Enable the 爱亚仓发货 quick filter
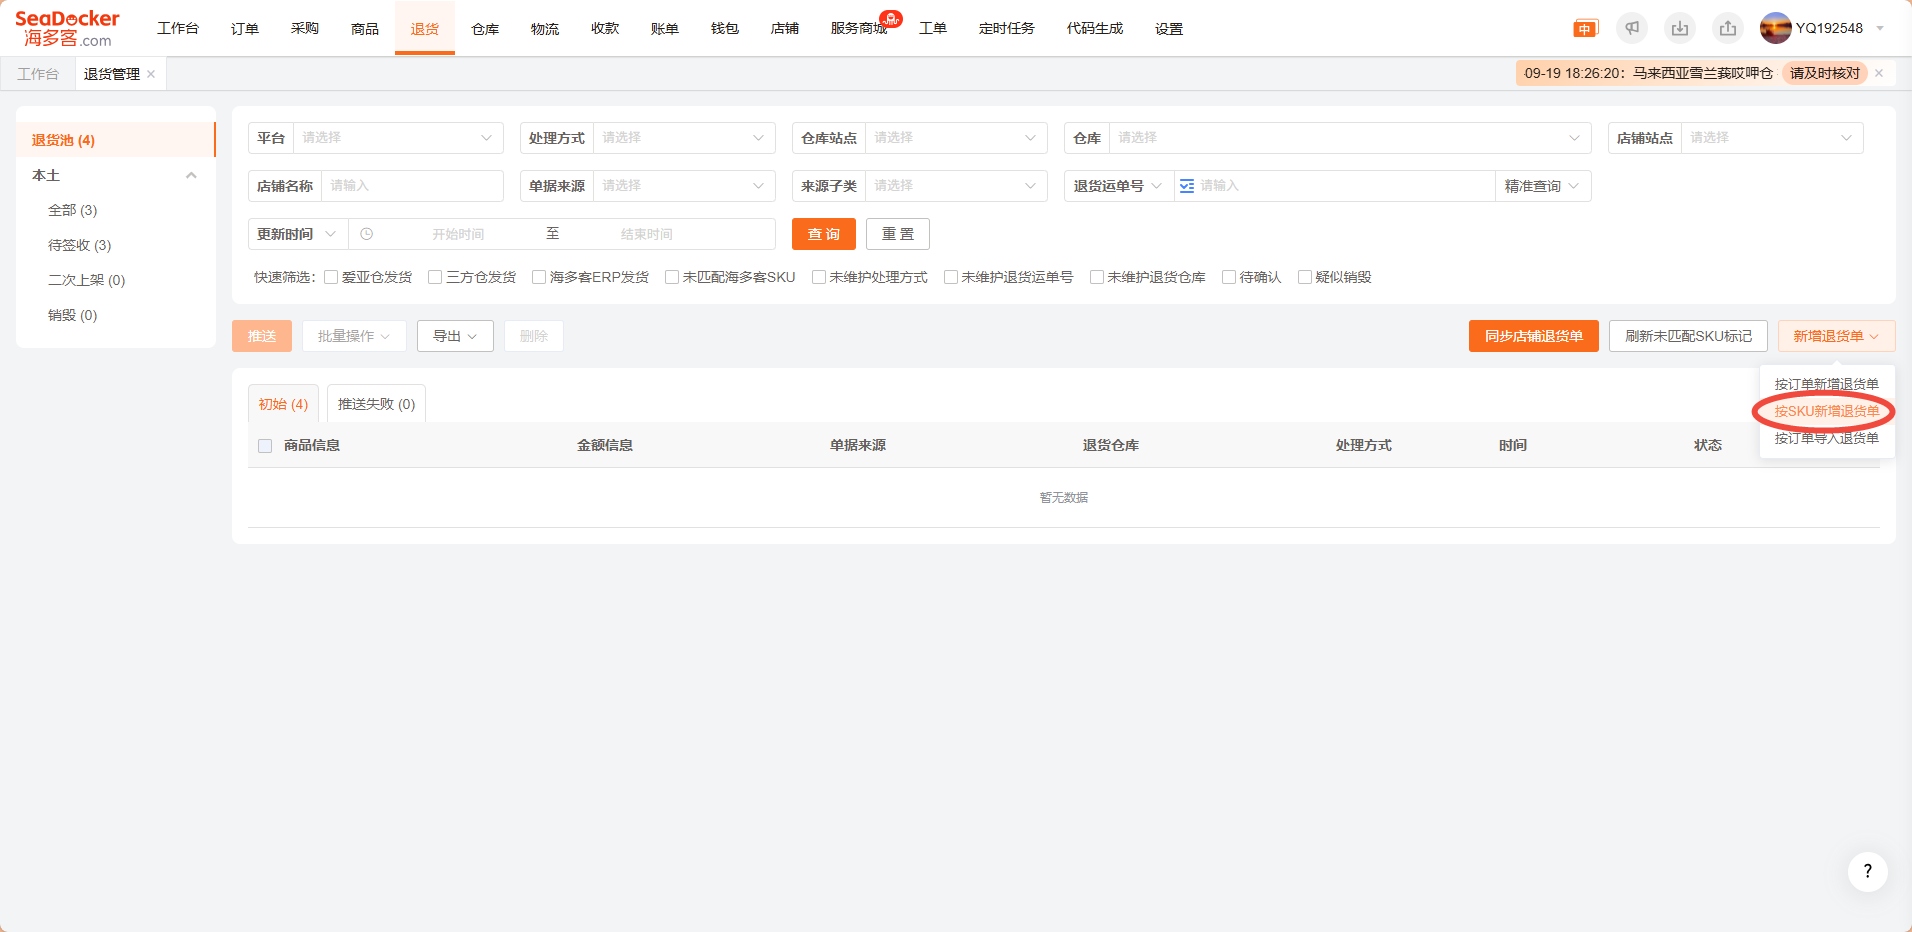The image size is (1912, 932). pyautogui.click(x=331, y=277)
